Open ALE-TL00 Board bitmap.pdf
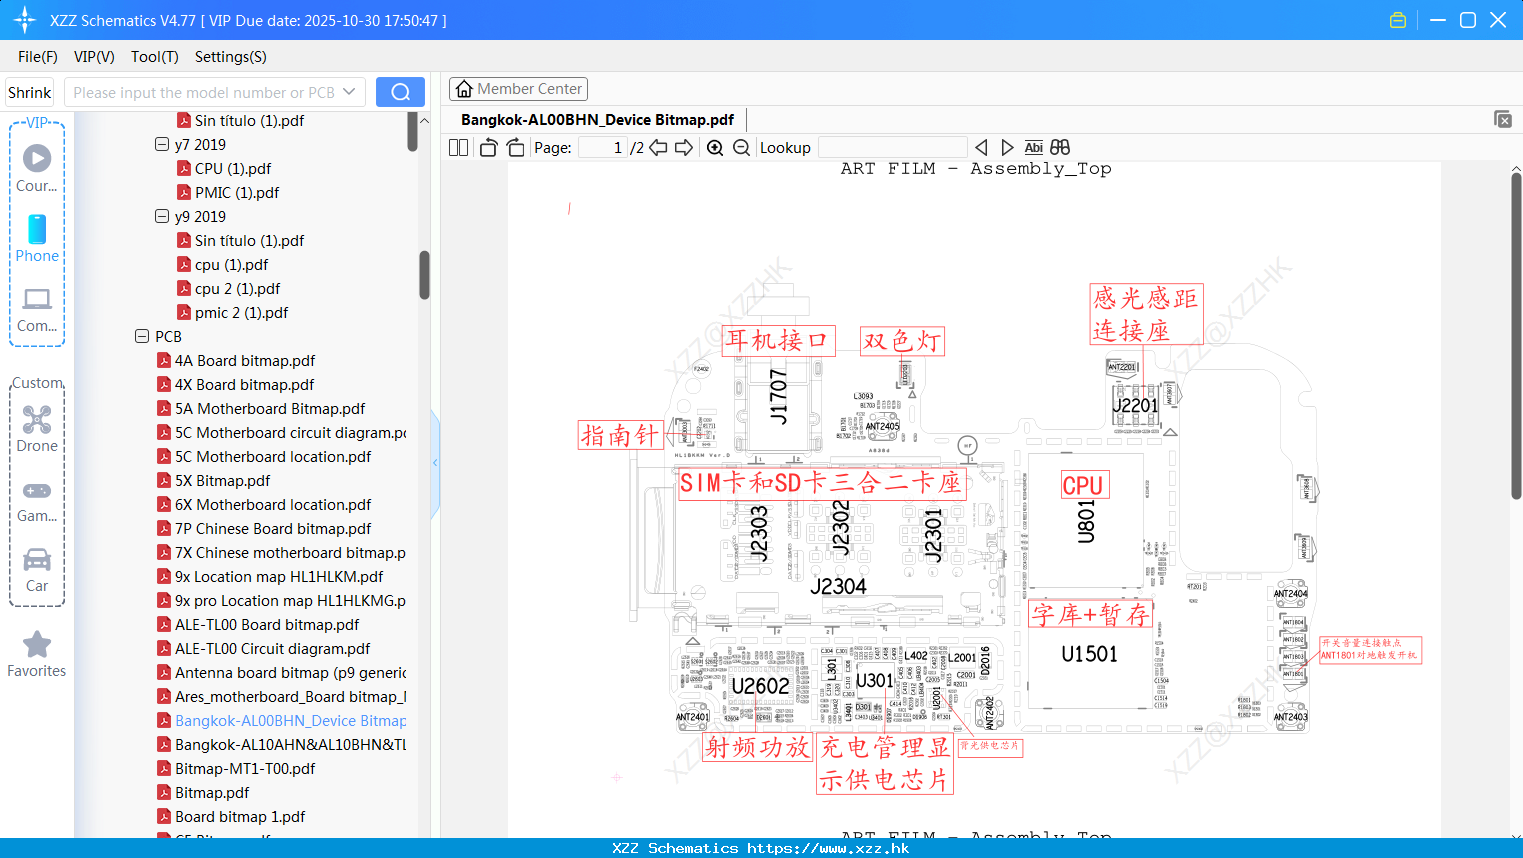 point(267,624)
